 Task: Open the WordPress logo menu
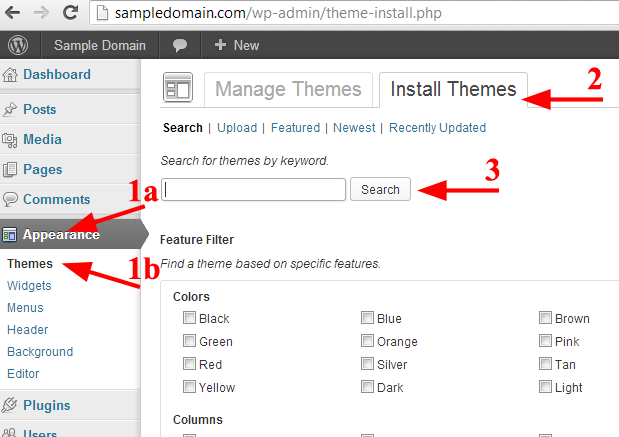18,45
